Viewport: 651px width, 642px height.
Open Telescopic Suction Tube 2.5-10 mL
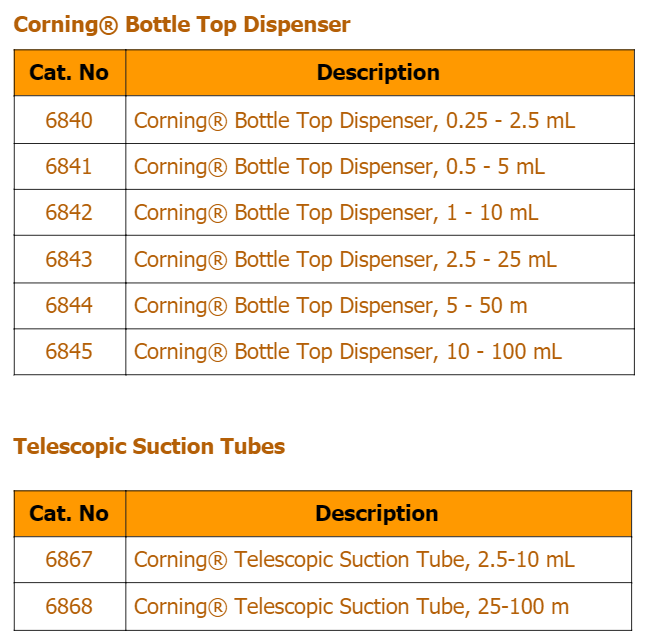(354, 560)
